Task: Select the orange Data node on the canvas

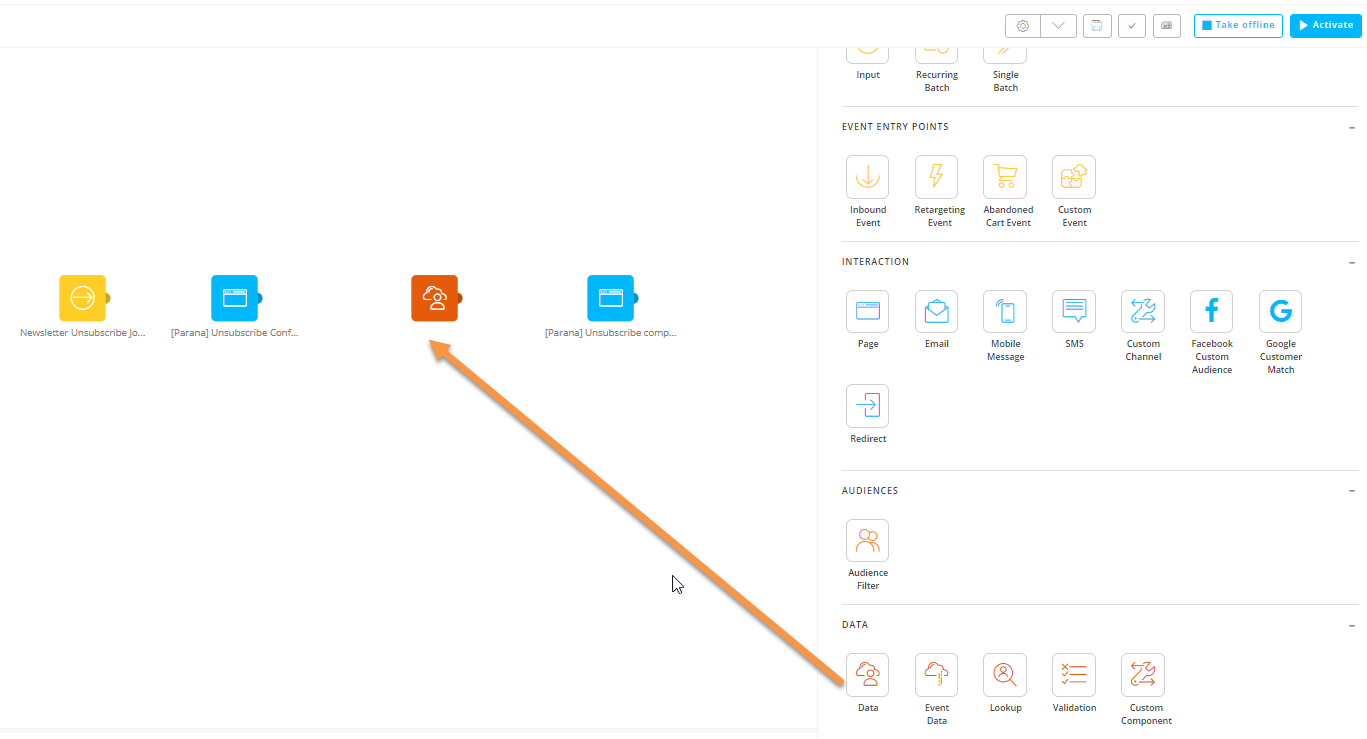Action: point(434,298)
